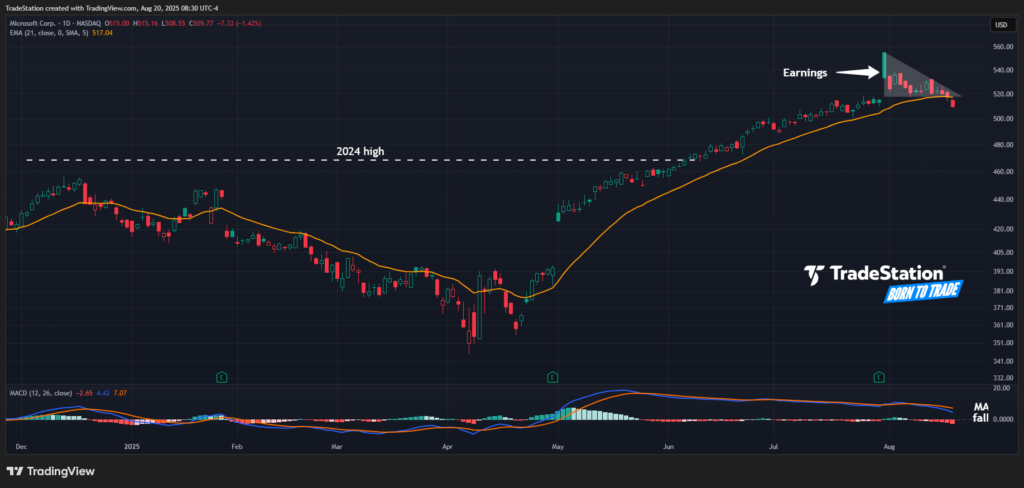Select the 2024 high dashed line label
This screenshot has width=1024, height=488.
pos(360,151)
